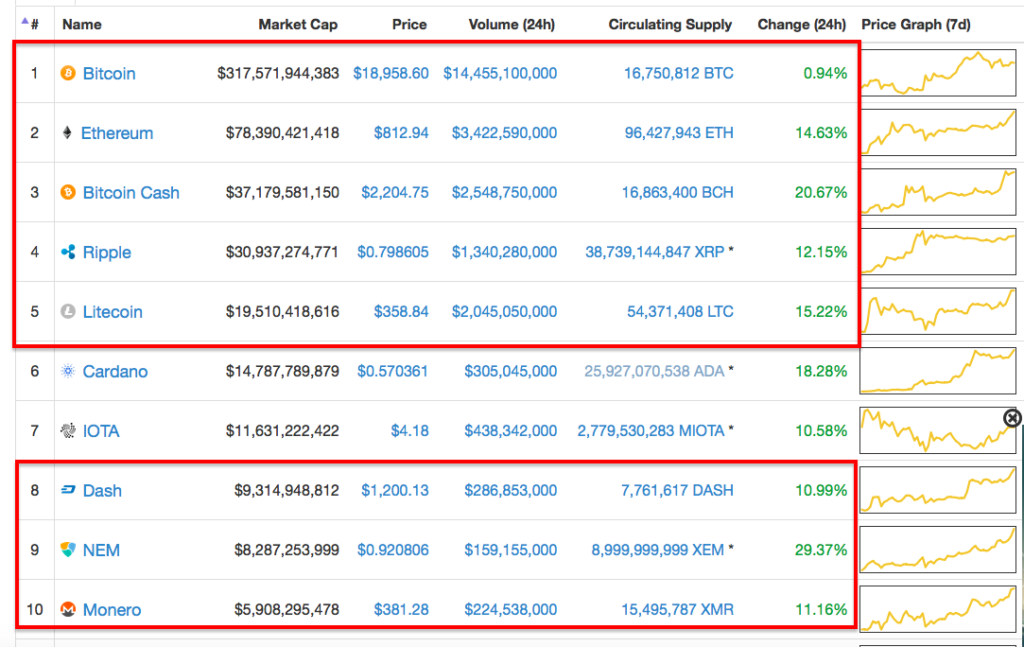Click the Bitcoin Cash logo icon
The image size is (1024, 647).
[68, 193]
